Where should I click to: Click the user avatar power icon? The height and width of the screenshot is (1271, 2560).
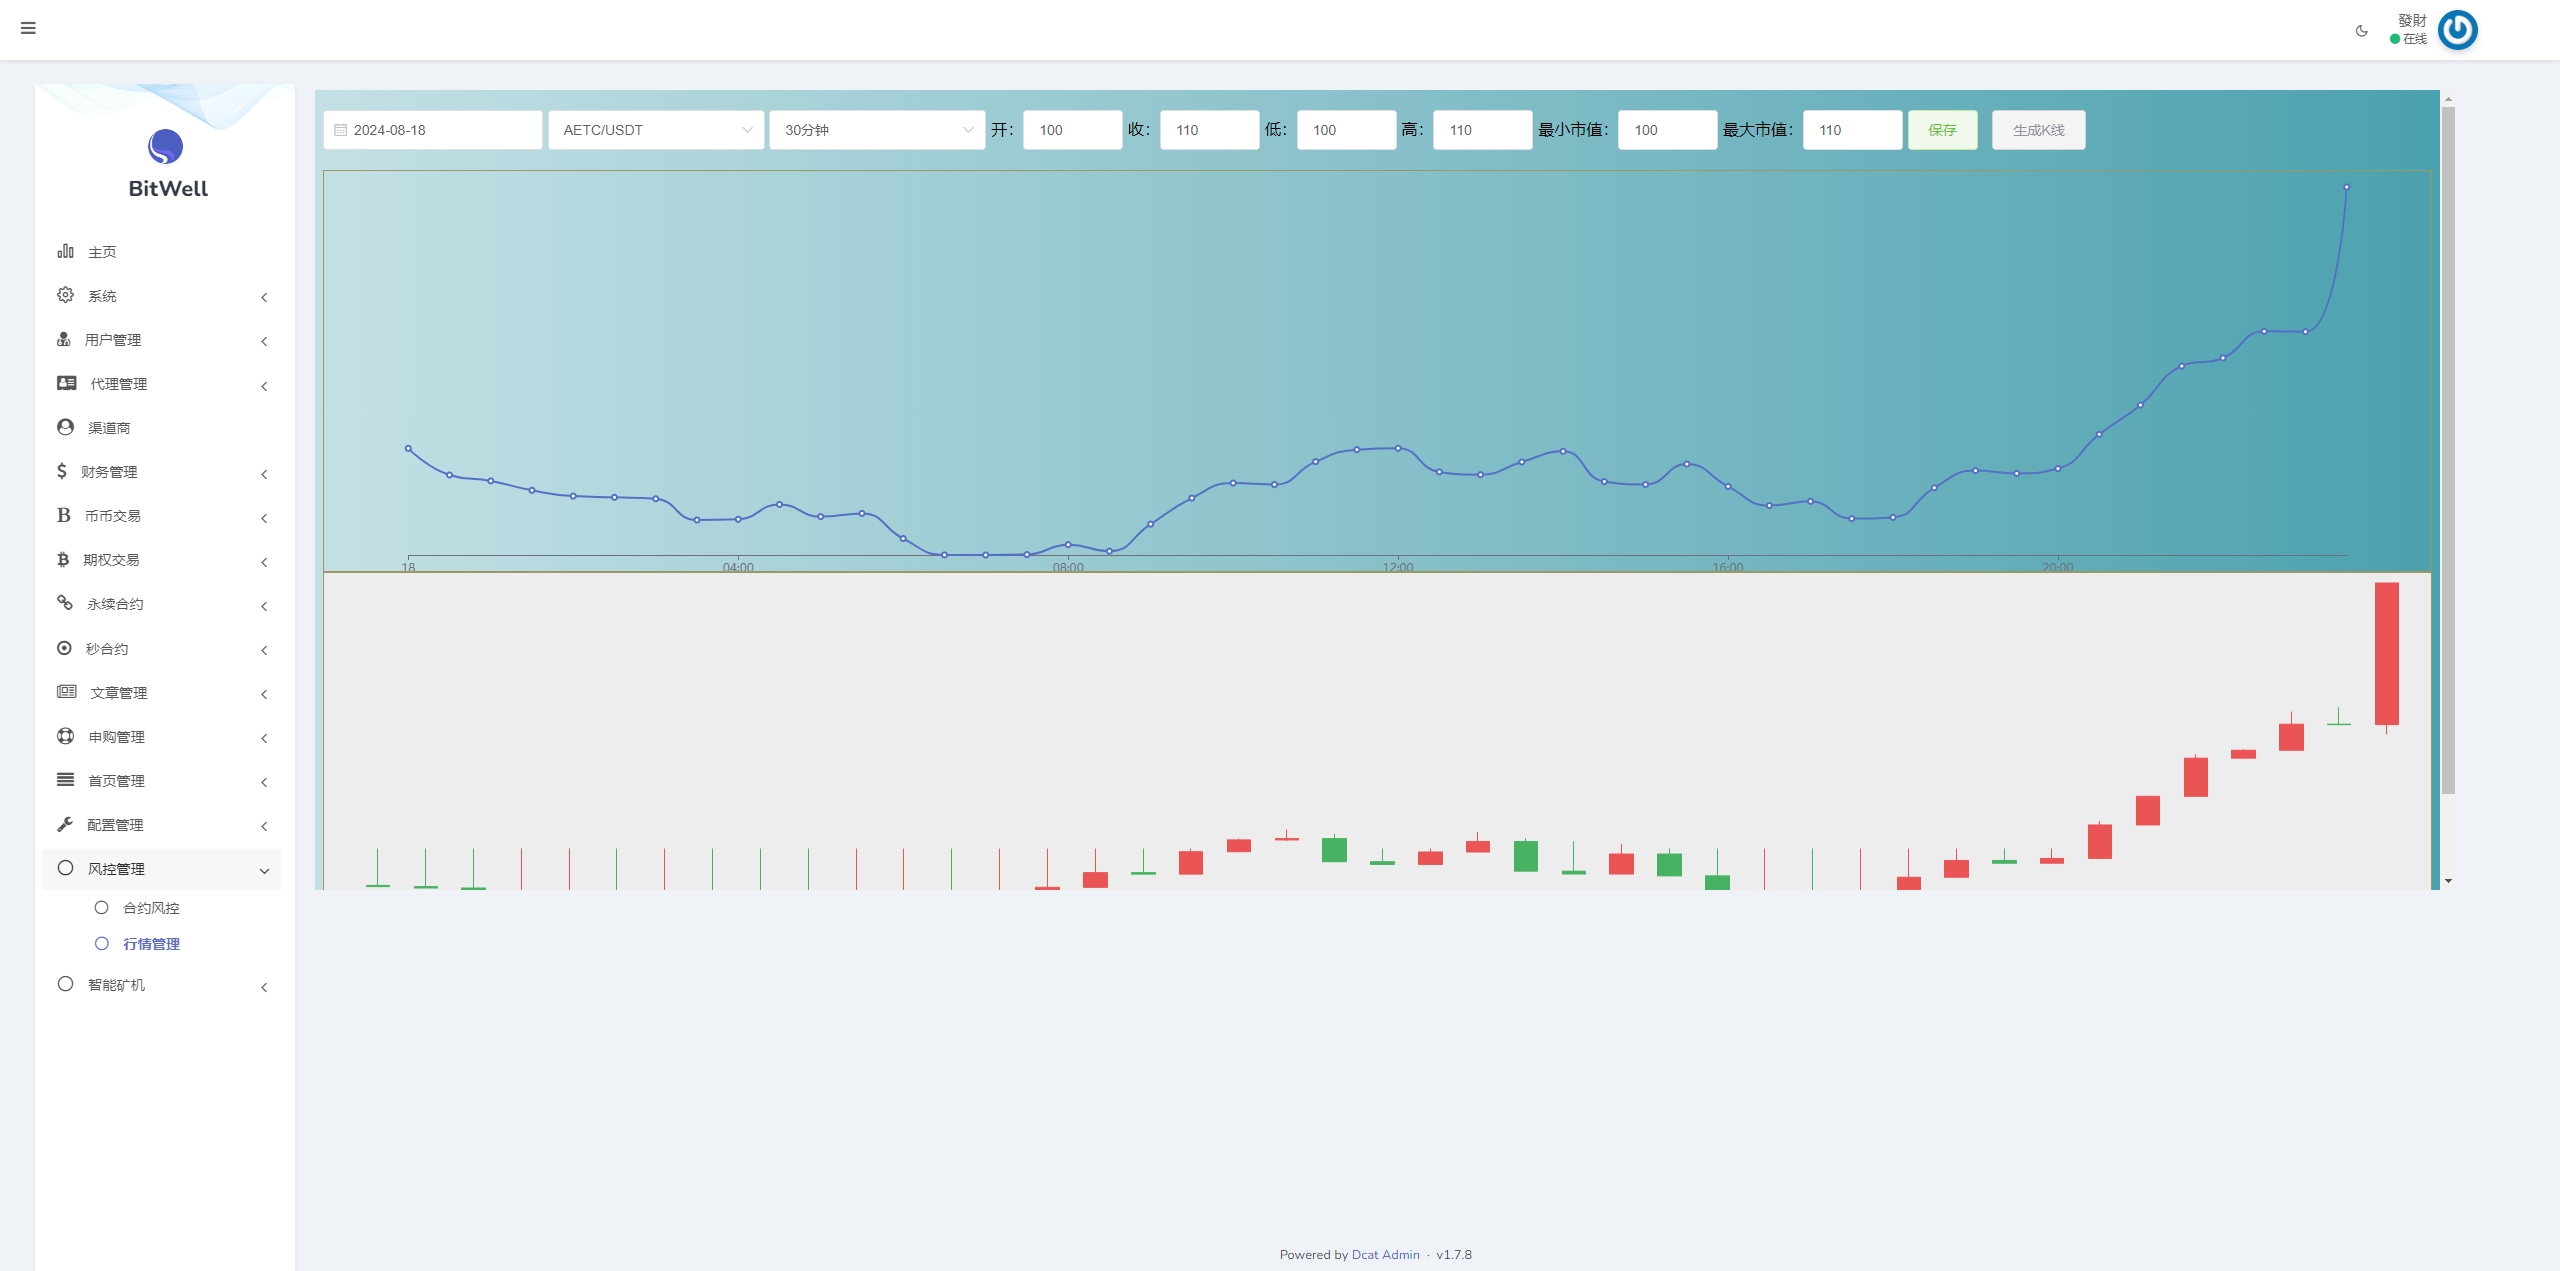(2457, 30)
